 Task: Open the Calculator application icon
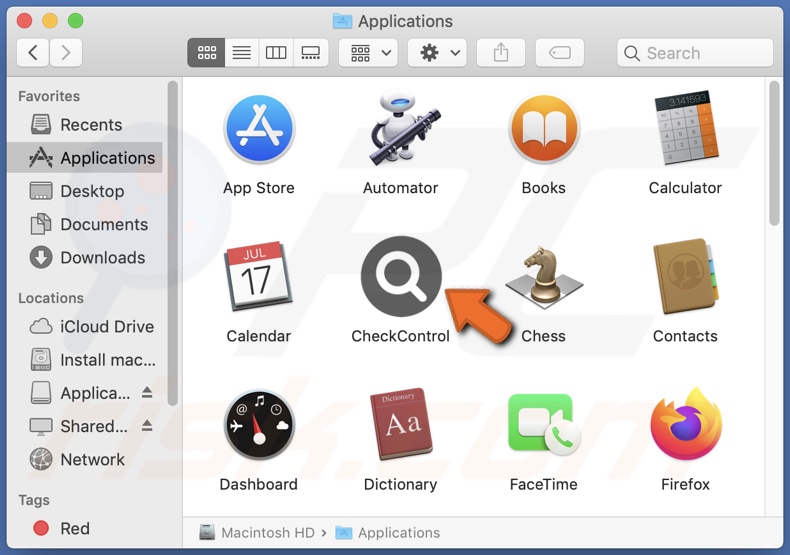[686, 128]
